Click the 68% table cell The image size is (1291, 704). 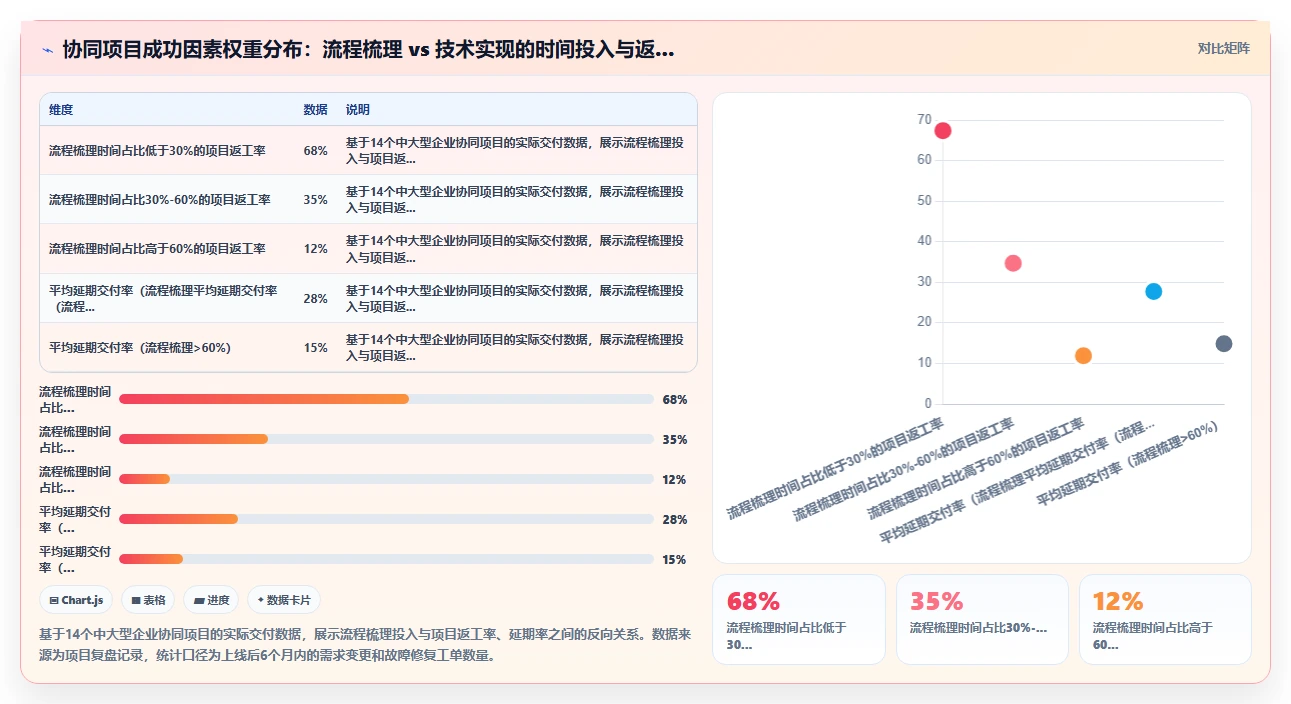pyautogui.click(x=315, y=151)
